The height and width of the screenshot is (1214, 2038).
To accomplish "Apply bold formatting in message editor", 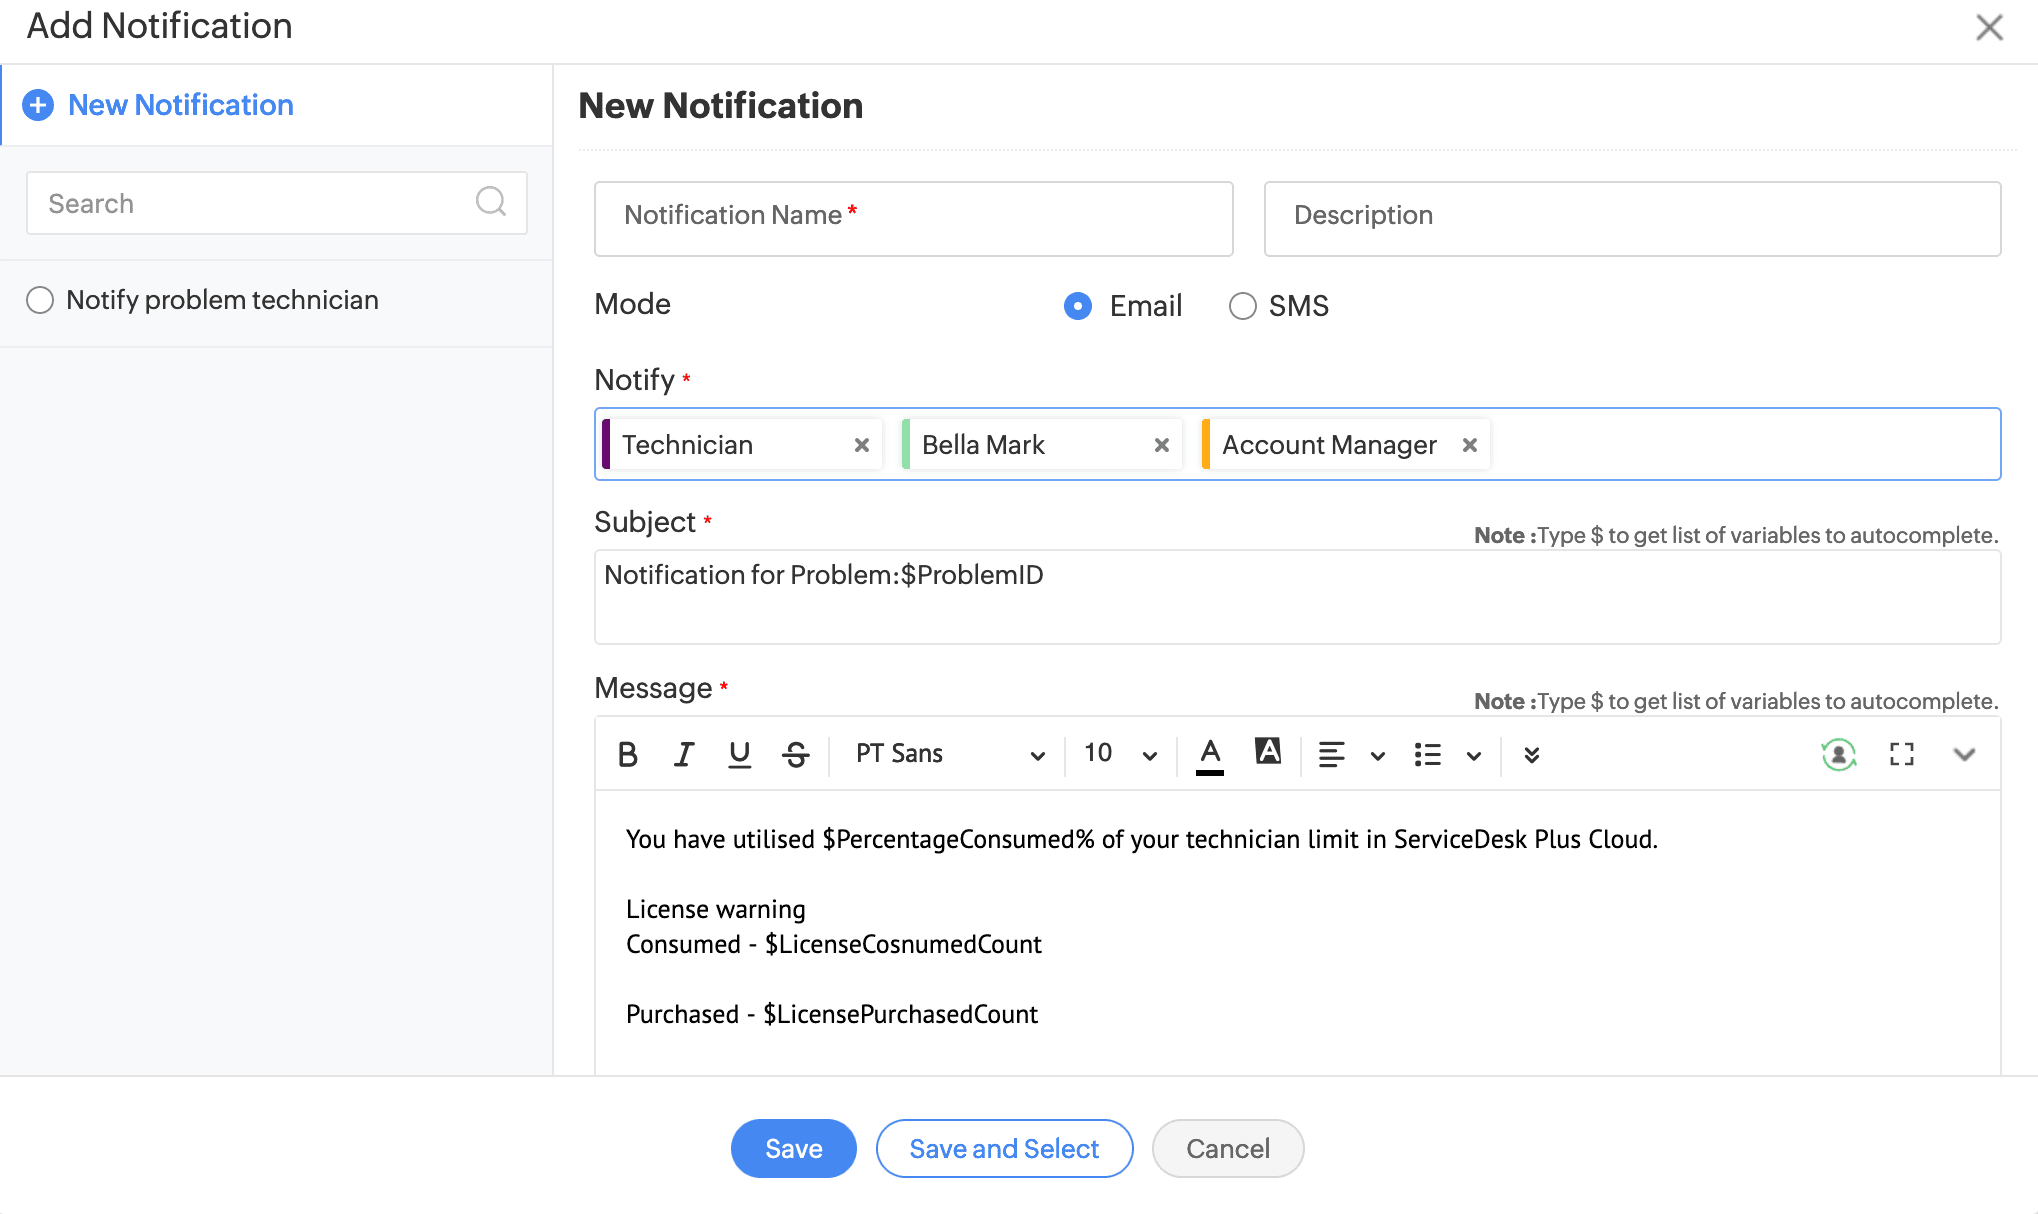I will 627,754.
